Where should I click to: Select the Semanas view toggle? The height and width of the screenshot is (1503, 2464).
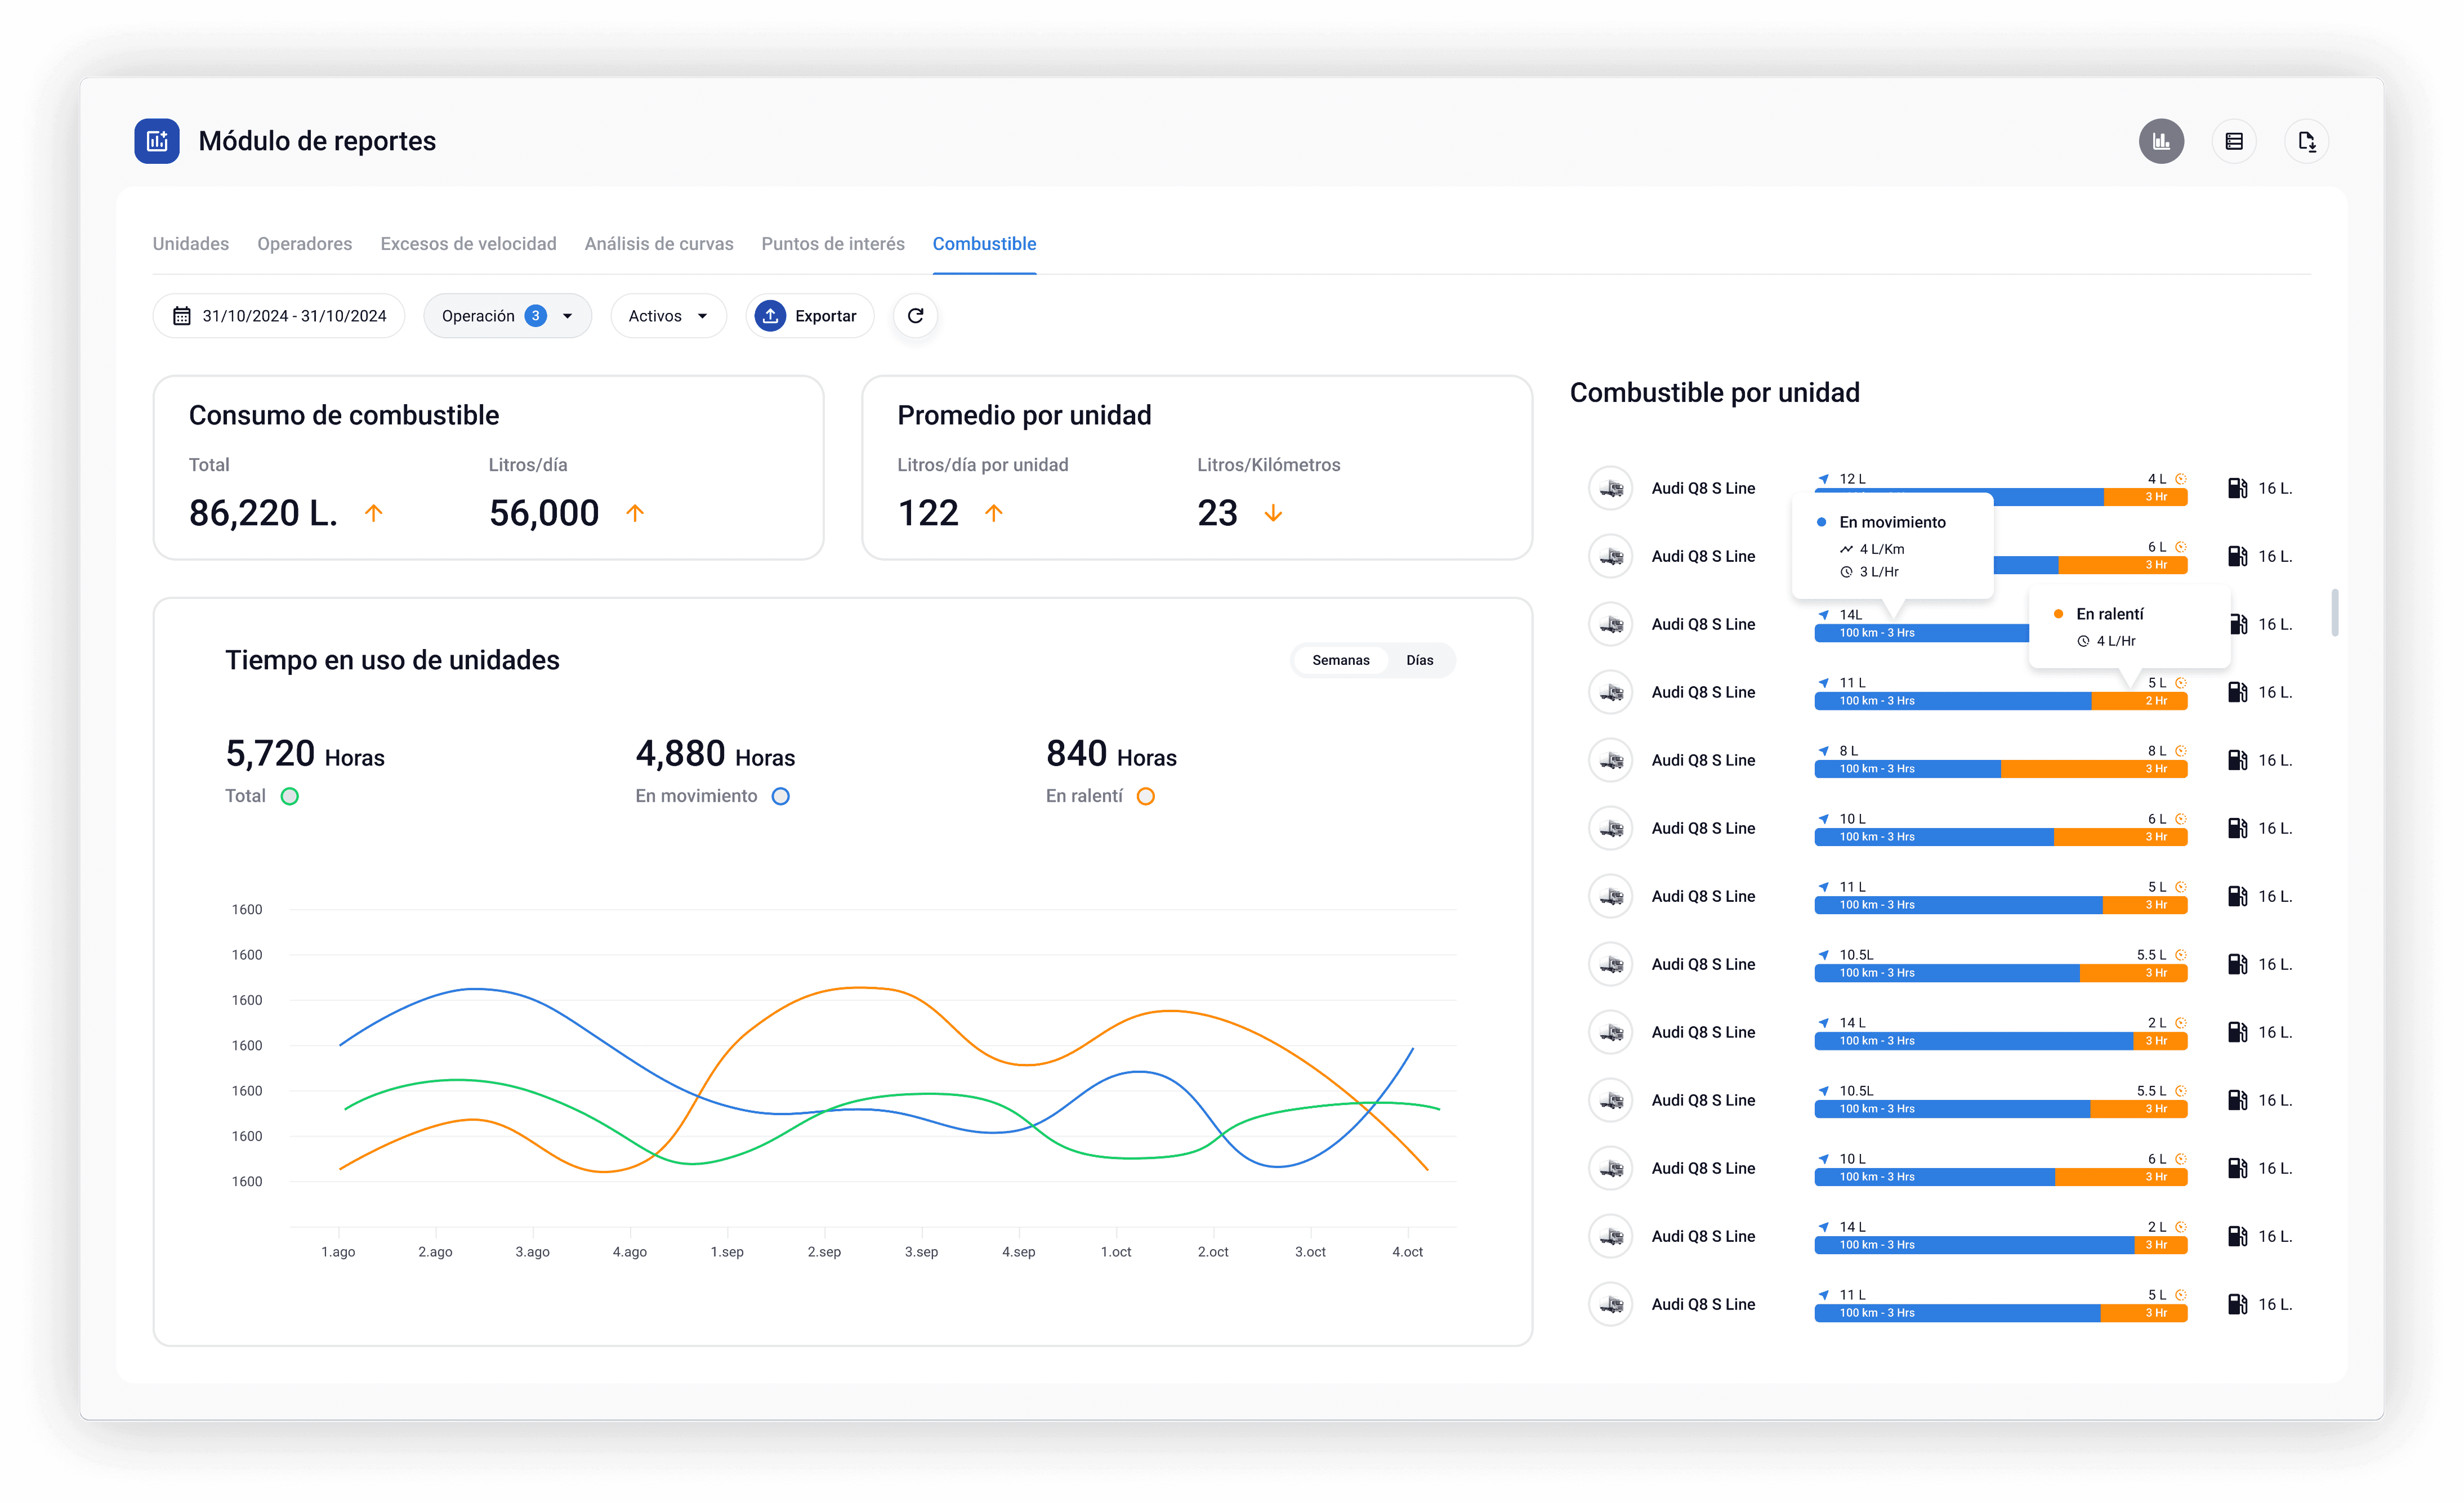[x=1340, y=660]
